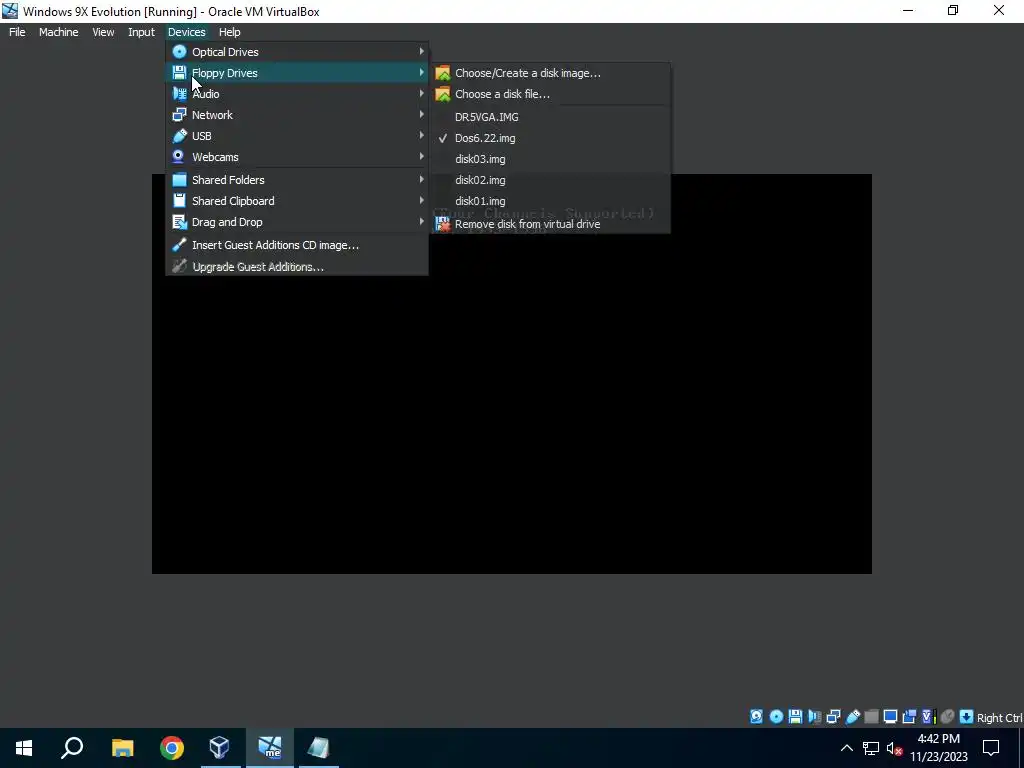Expand the Network submenu arrow
The height and width of the screenshot is (768, 1024).
pos(421,114)
